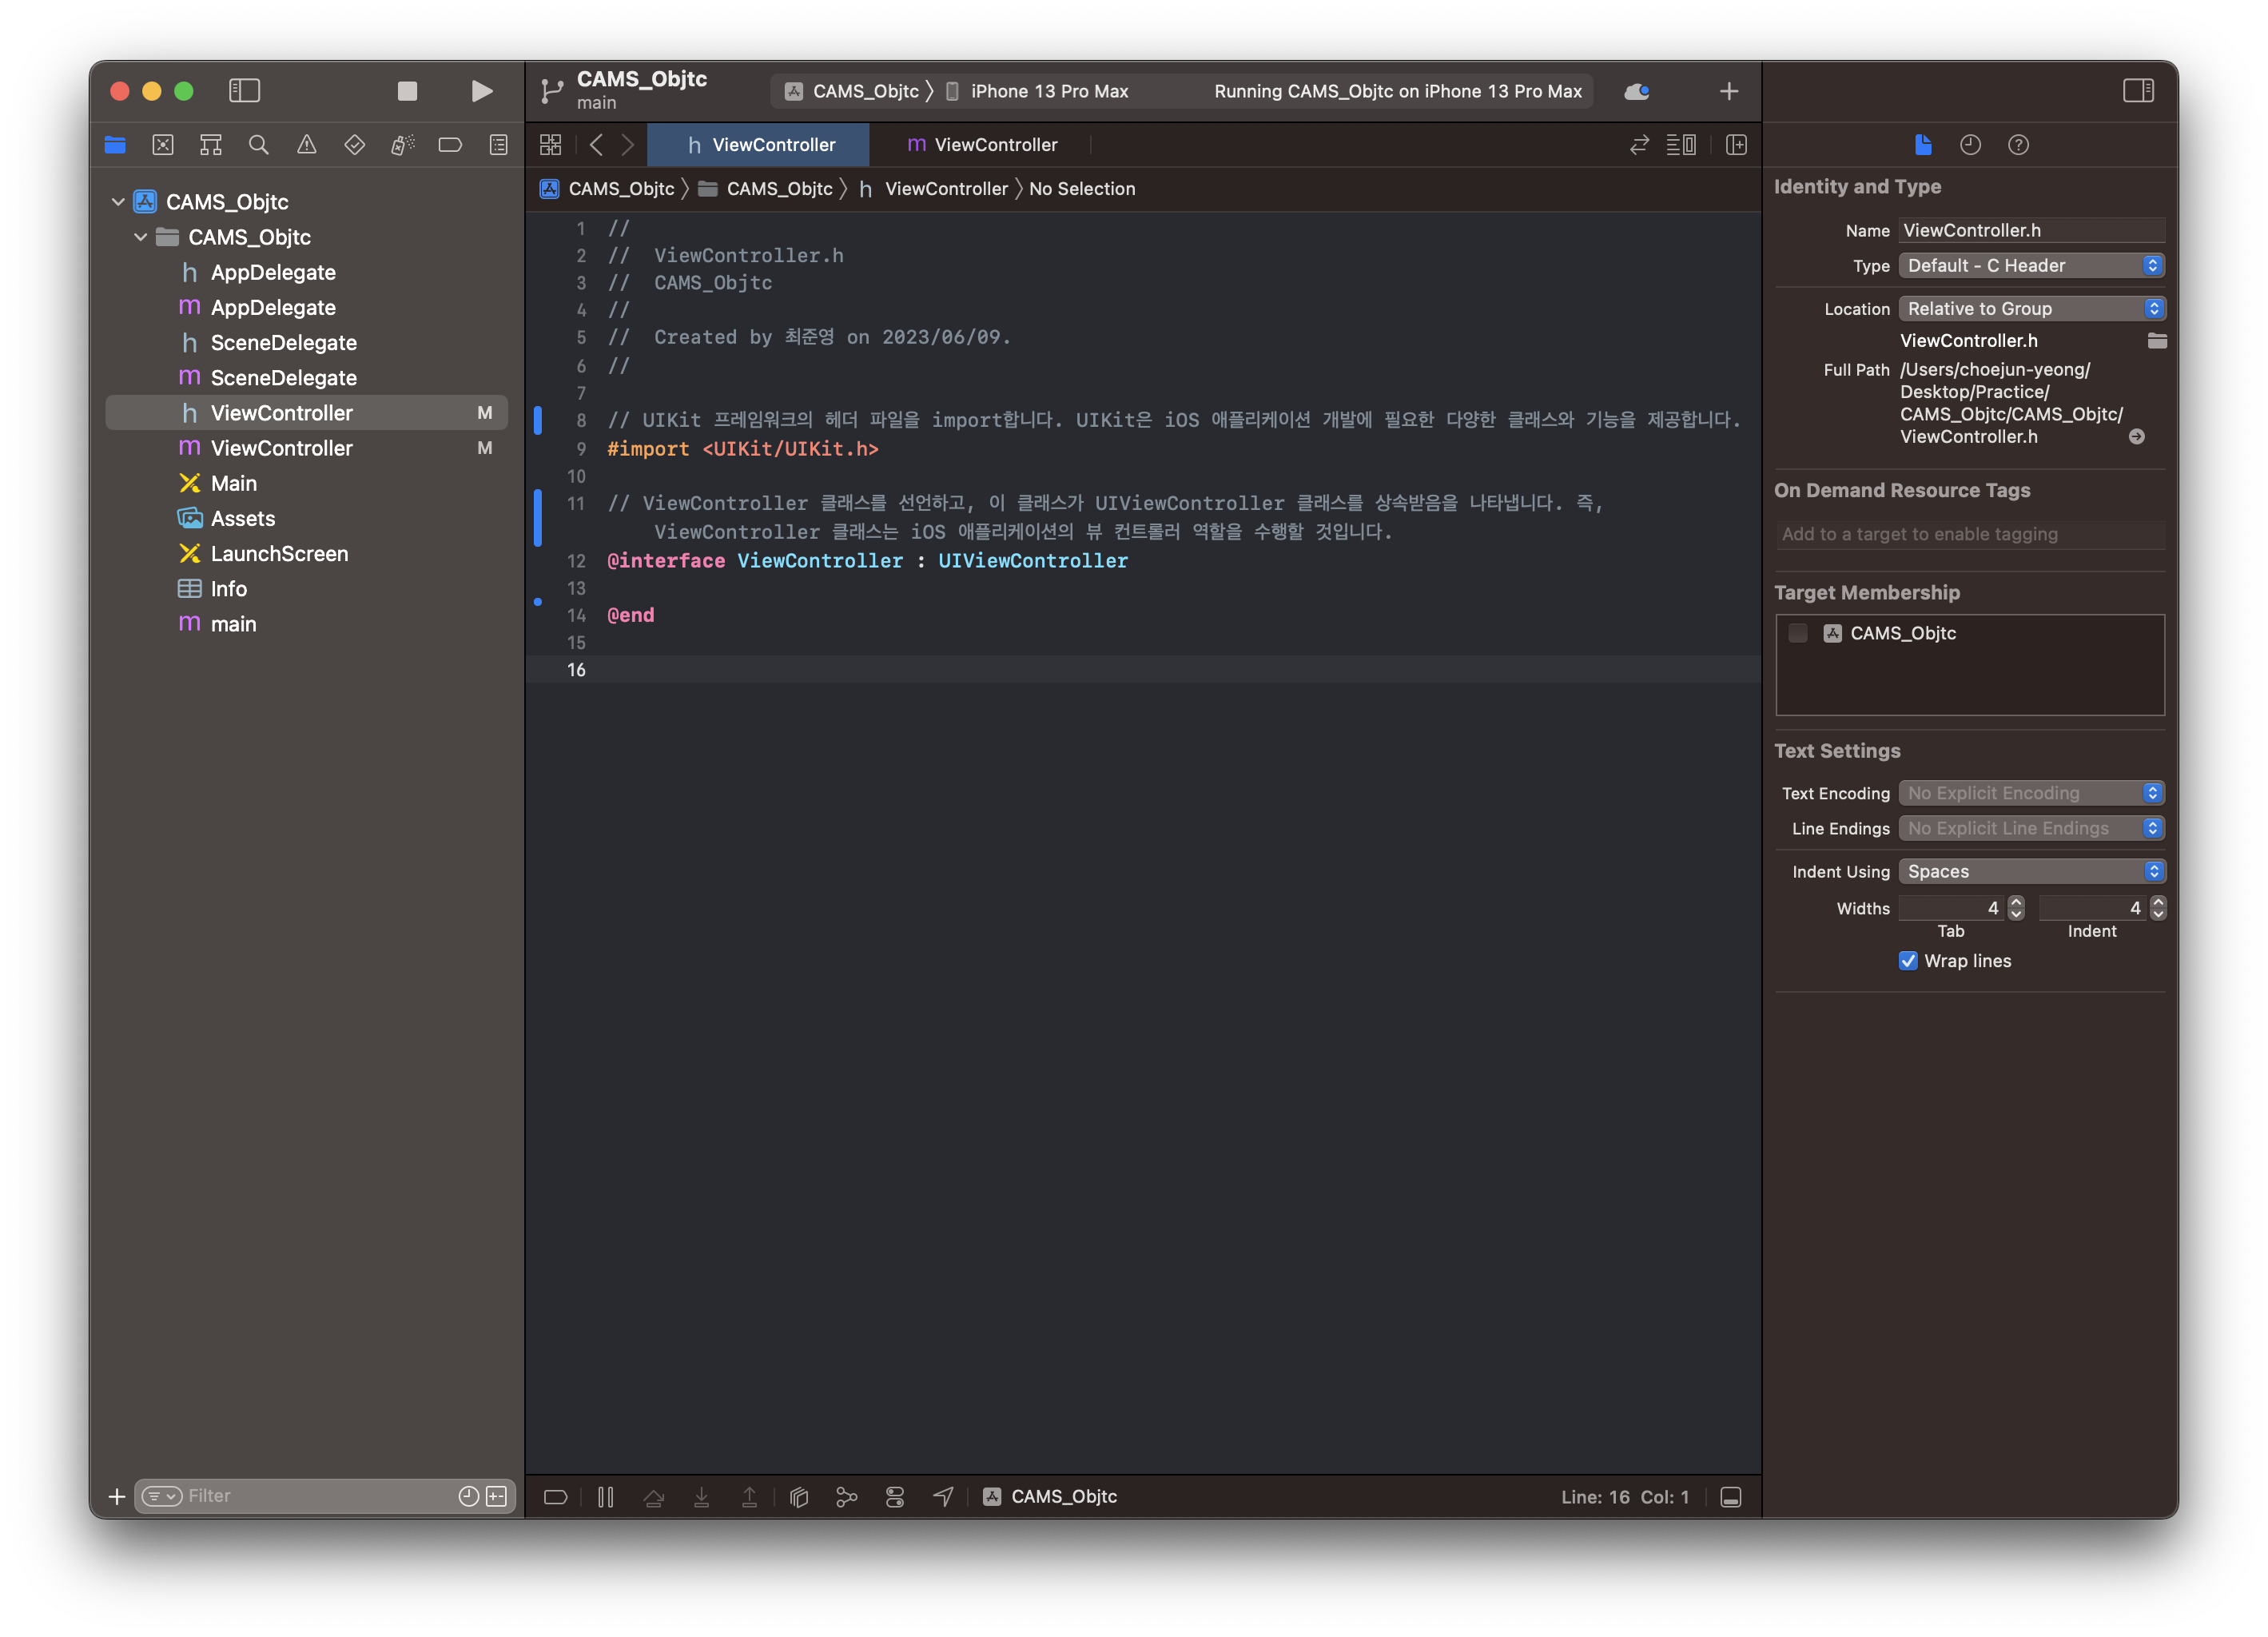Click the Simulate Location arrow icon

pyautogui.click(x=943, y=1497)
